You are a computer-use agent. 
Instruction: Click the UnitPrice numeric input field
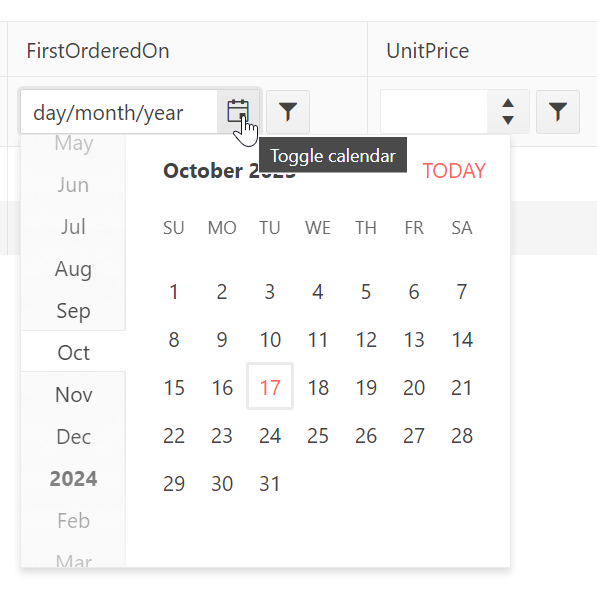tap(434, 112)
